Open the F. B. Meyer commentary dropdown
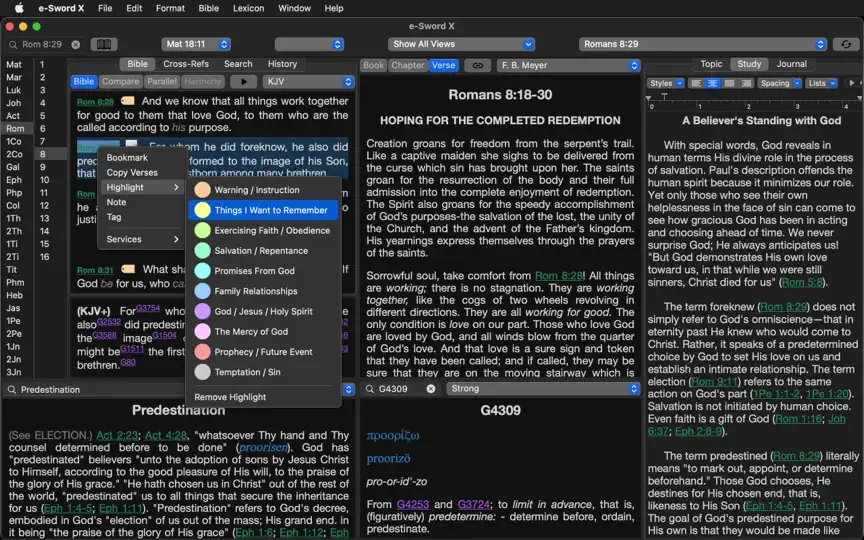This screenshot has width=864, height=540. (x=568, y=65)
